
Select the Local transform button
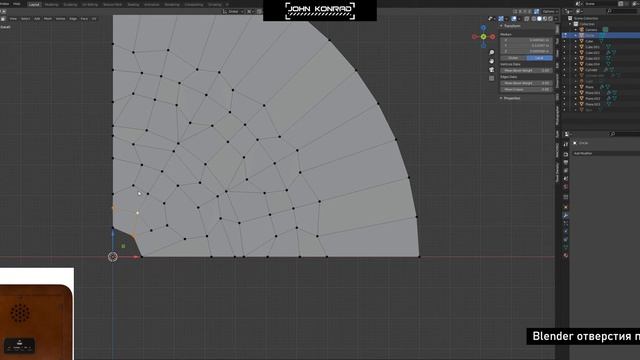(539, 58)
